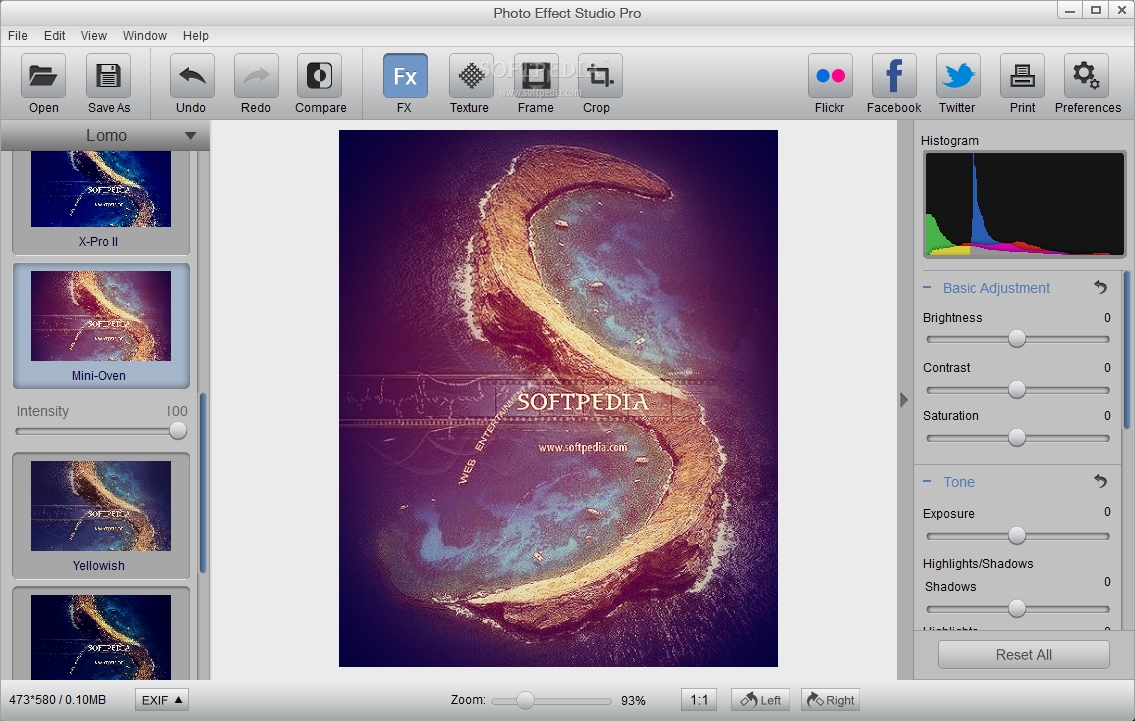1135x721 pixels.
Task: Collapse the Basic Adjustment section
Action: [927, 287]
